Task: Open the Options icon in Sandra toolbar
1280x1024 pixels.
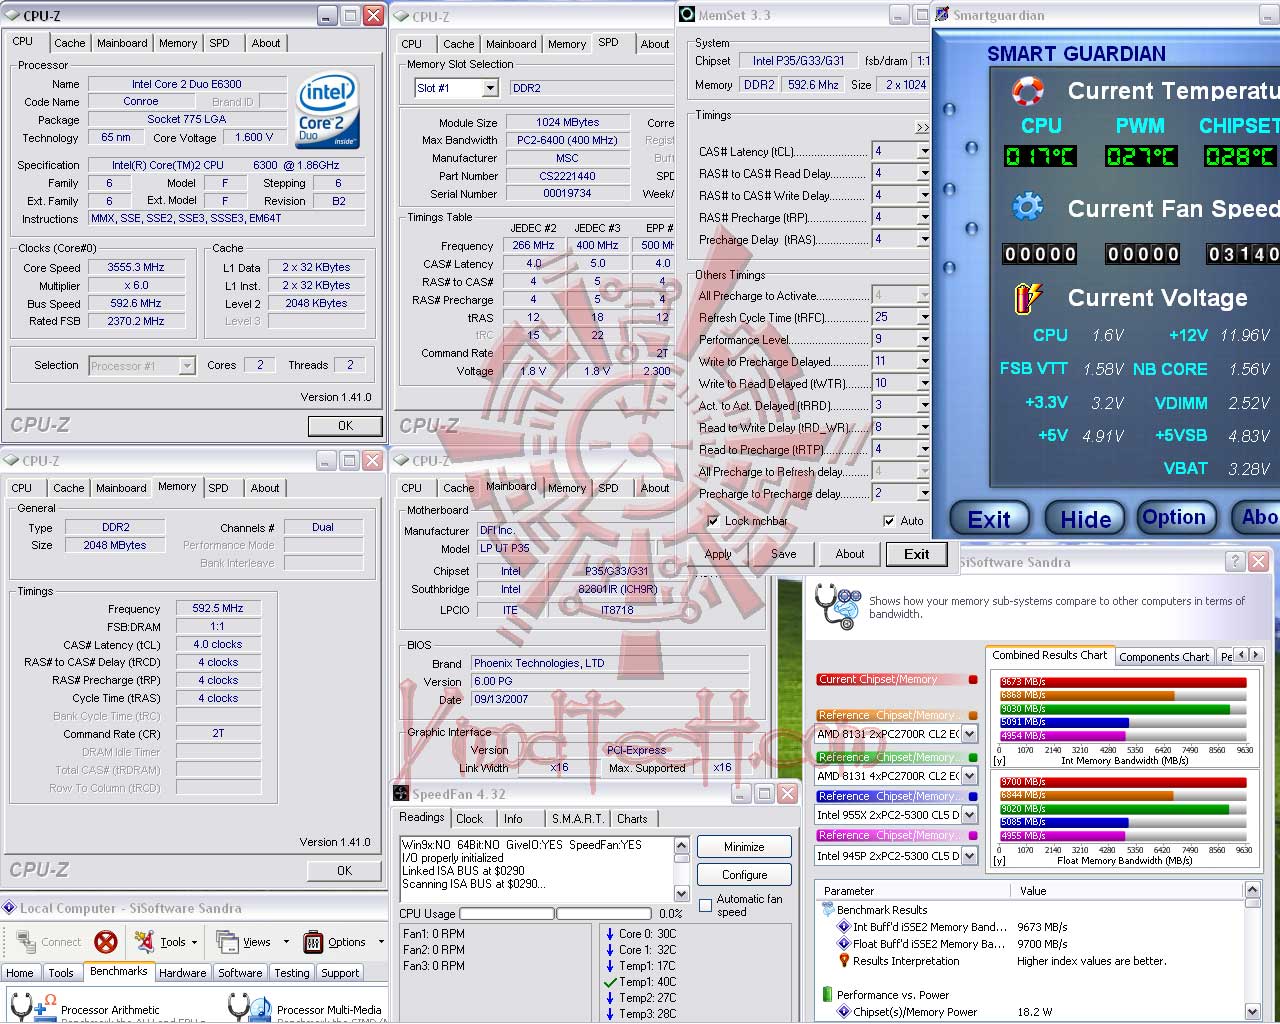Action: click(313, 942)
